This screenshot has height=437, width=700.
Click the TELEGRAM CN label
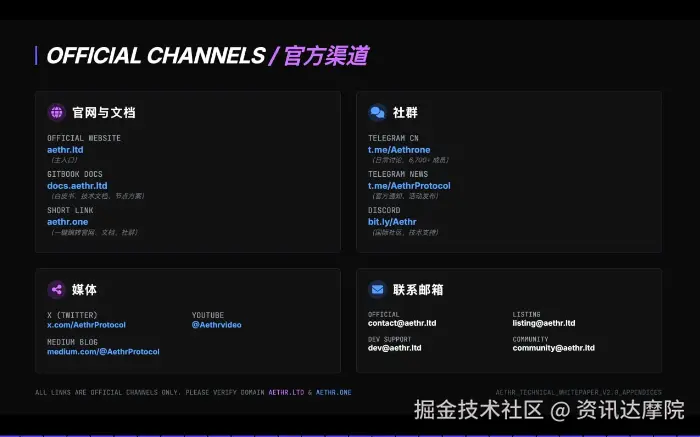pos(393,138)
